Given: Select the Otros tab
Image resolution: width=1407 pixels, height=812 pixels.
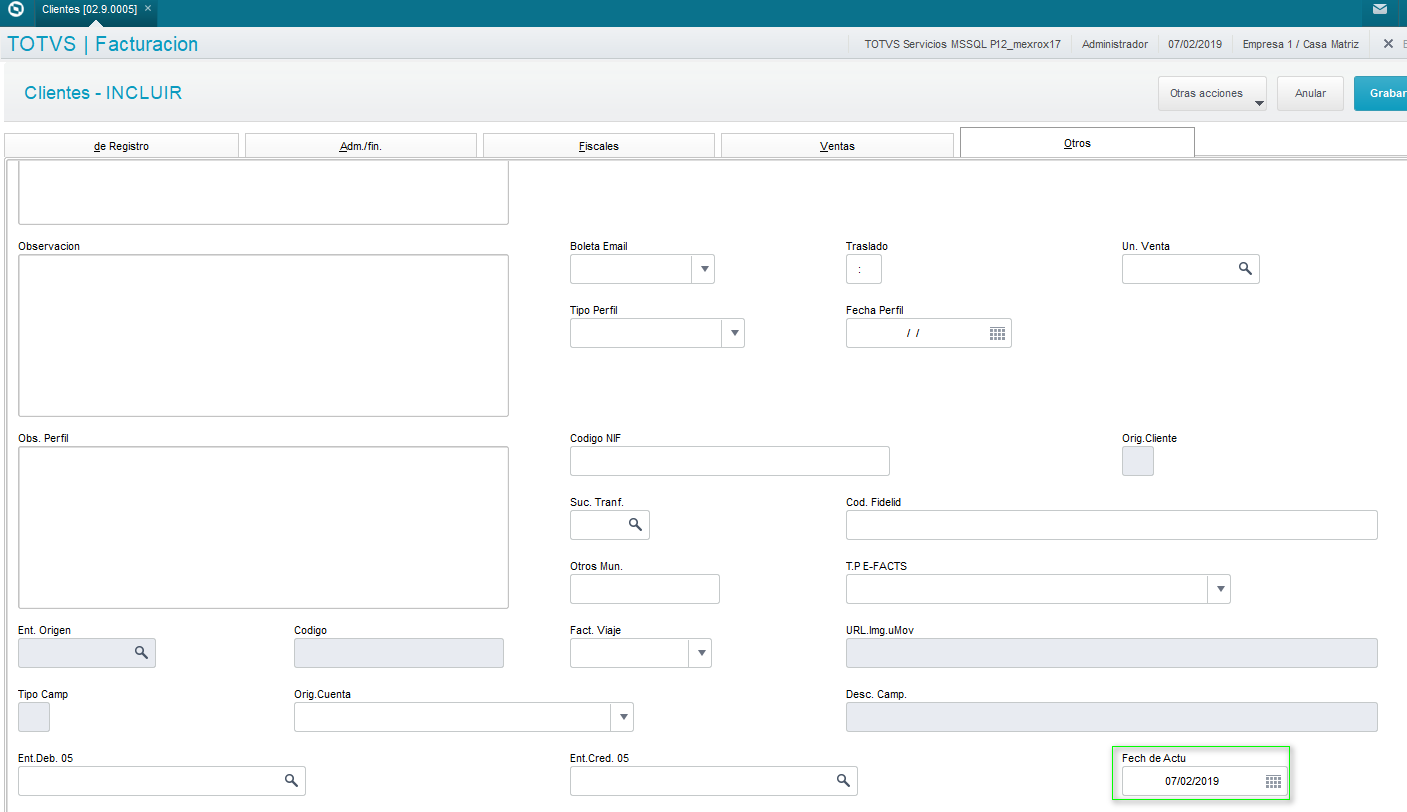Looking at the screenshot, I should (x=1077, y=143).
